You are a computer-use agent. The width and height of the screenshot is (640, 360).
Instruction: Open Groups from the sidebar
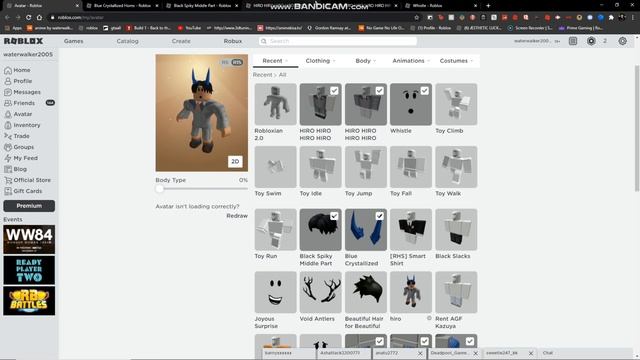pyautogui.click(x=19, y=147)
